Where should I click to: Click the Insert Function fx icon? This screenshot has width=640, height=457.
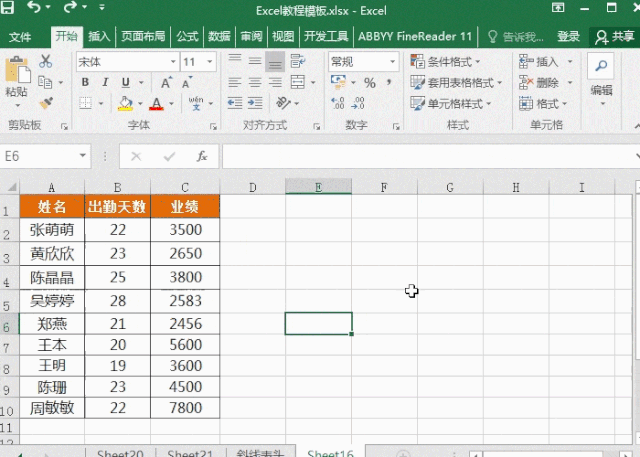(x=202, y=156)
